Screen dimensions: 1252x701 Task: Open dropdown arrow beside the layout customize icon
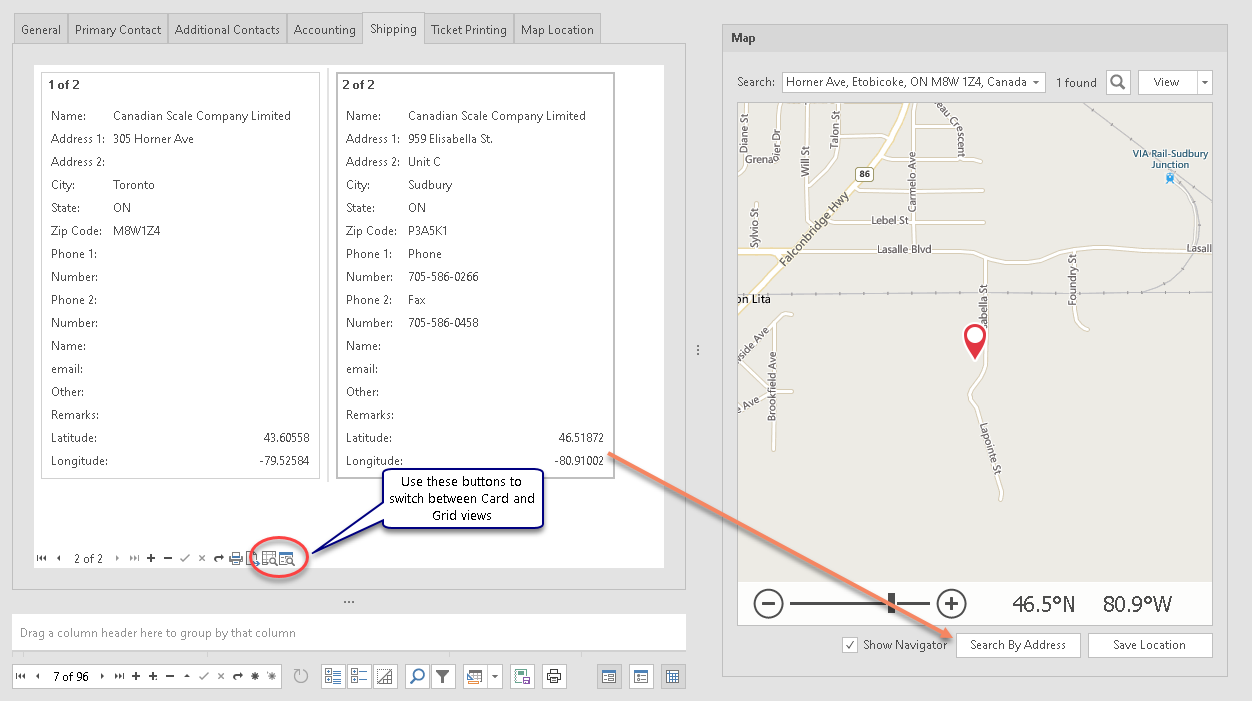point(496,677)
